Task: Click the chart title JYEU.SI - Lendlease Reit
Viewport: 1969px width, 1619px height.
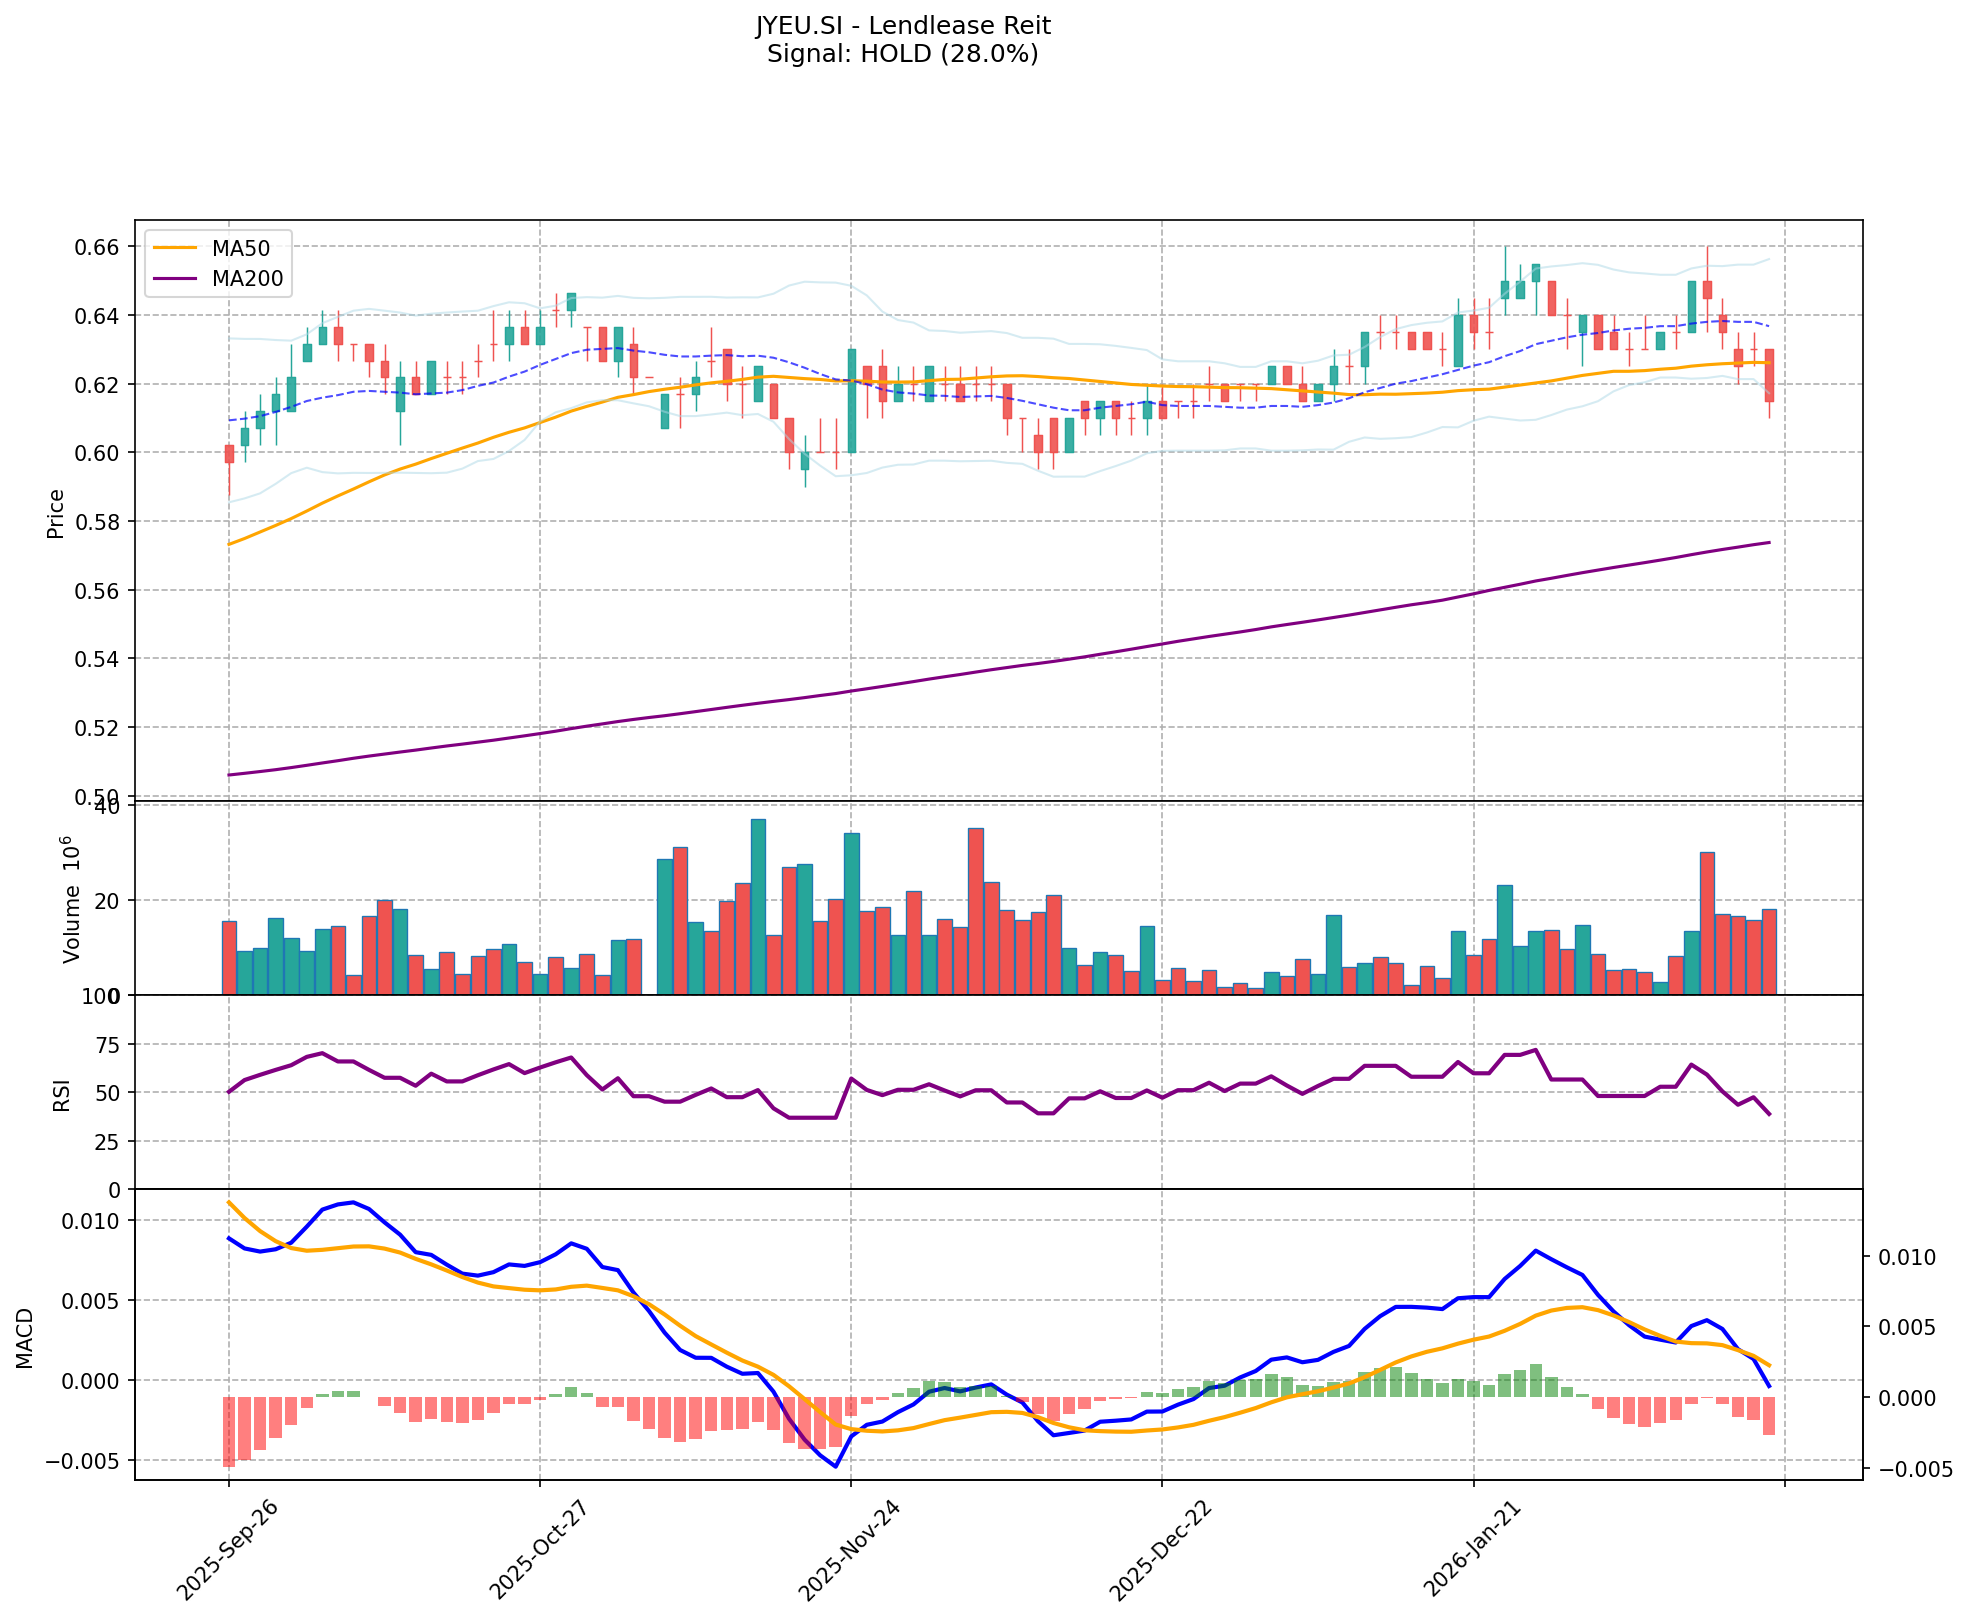Action: click(x=902, y=25)
